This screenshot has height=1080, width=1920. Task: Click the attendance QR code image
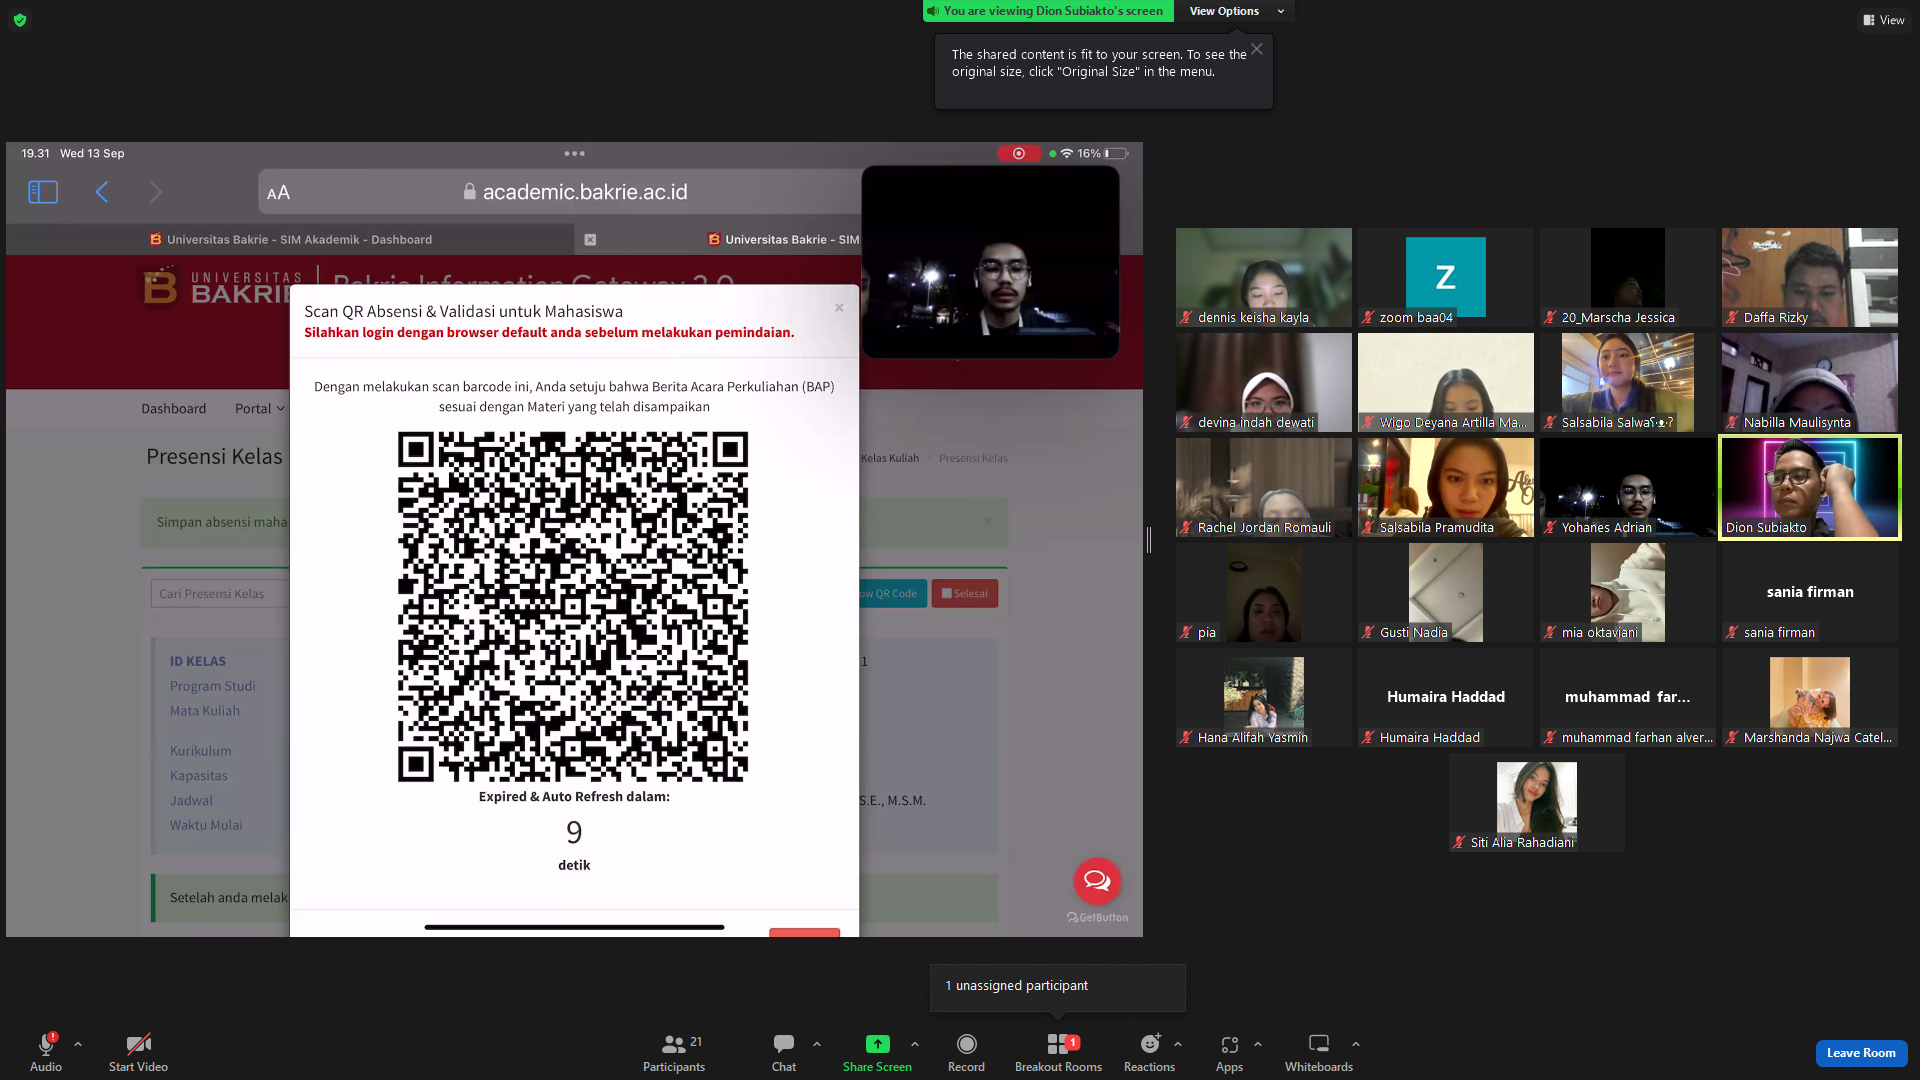coord(573,607)
